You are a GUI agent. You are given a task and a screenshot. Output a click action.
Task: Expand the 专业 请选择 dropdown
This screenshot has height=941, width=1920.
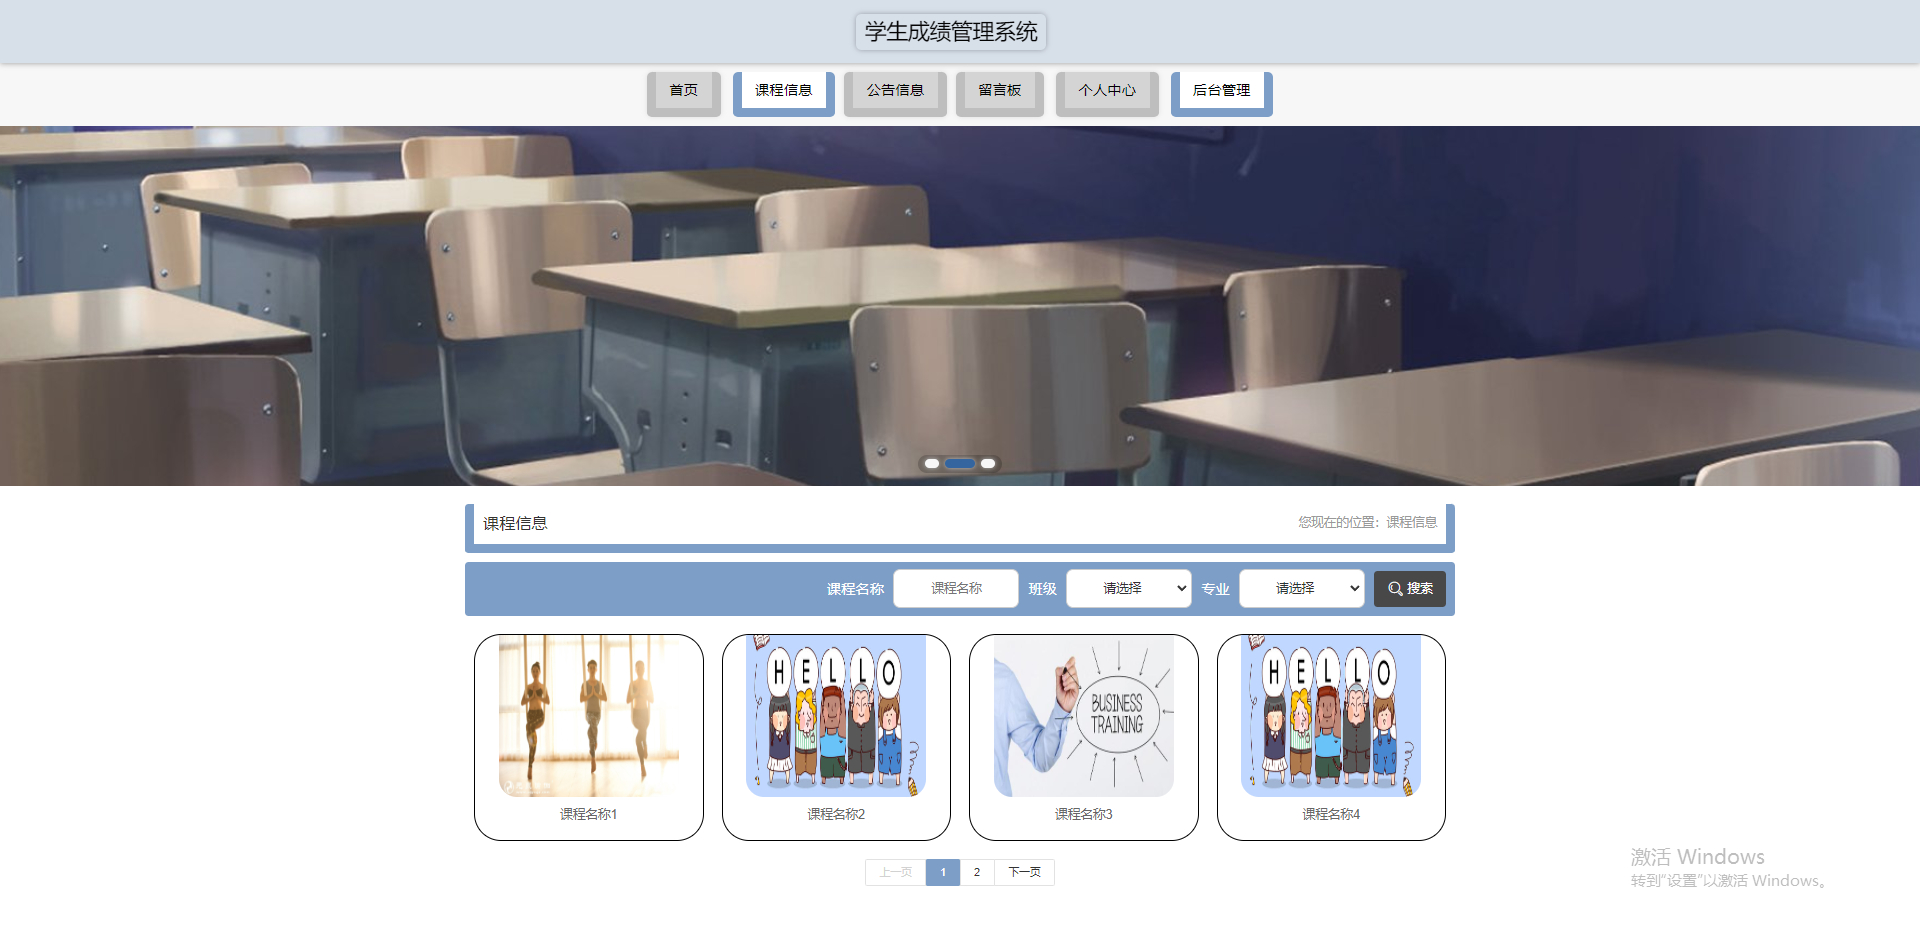click(x=1301, y=589)
